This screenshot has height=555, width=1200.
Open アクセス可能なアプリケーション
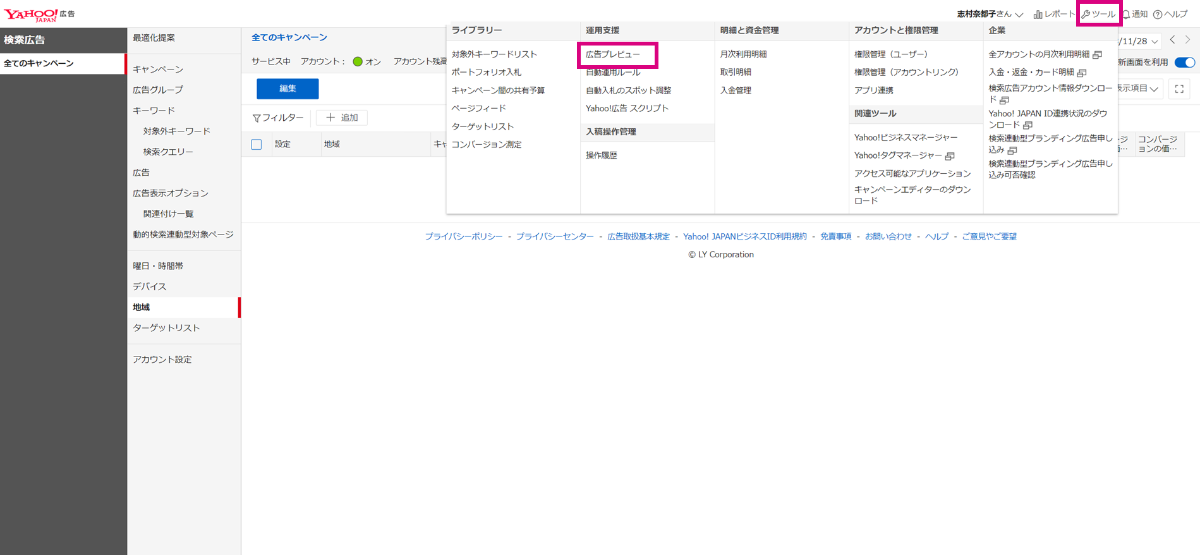(912, 173)
